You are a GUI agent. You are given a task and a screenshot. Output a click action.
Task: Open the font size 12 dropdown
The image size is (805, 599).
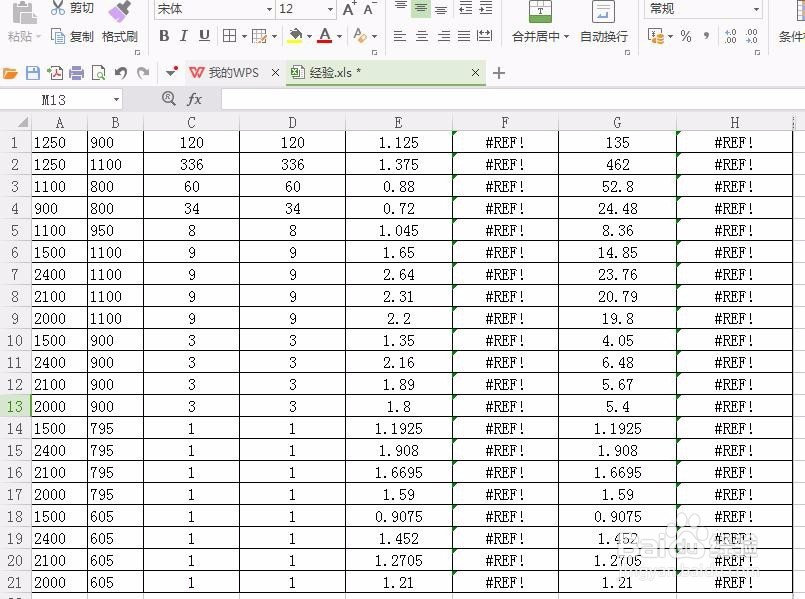pyautogui.click(x=330, y=9)
